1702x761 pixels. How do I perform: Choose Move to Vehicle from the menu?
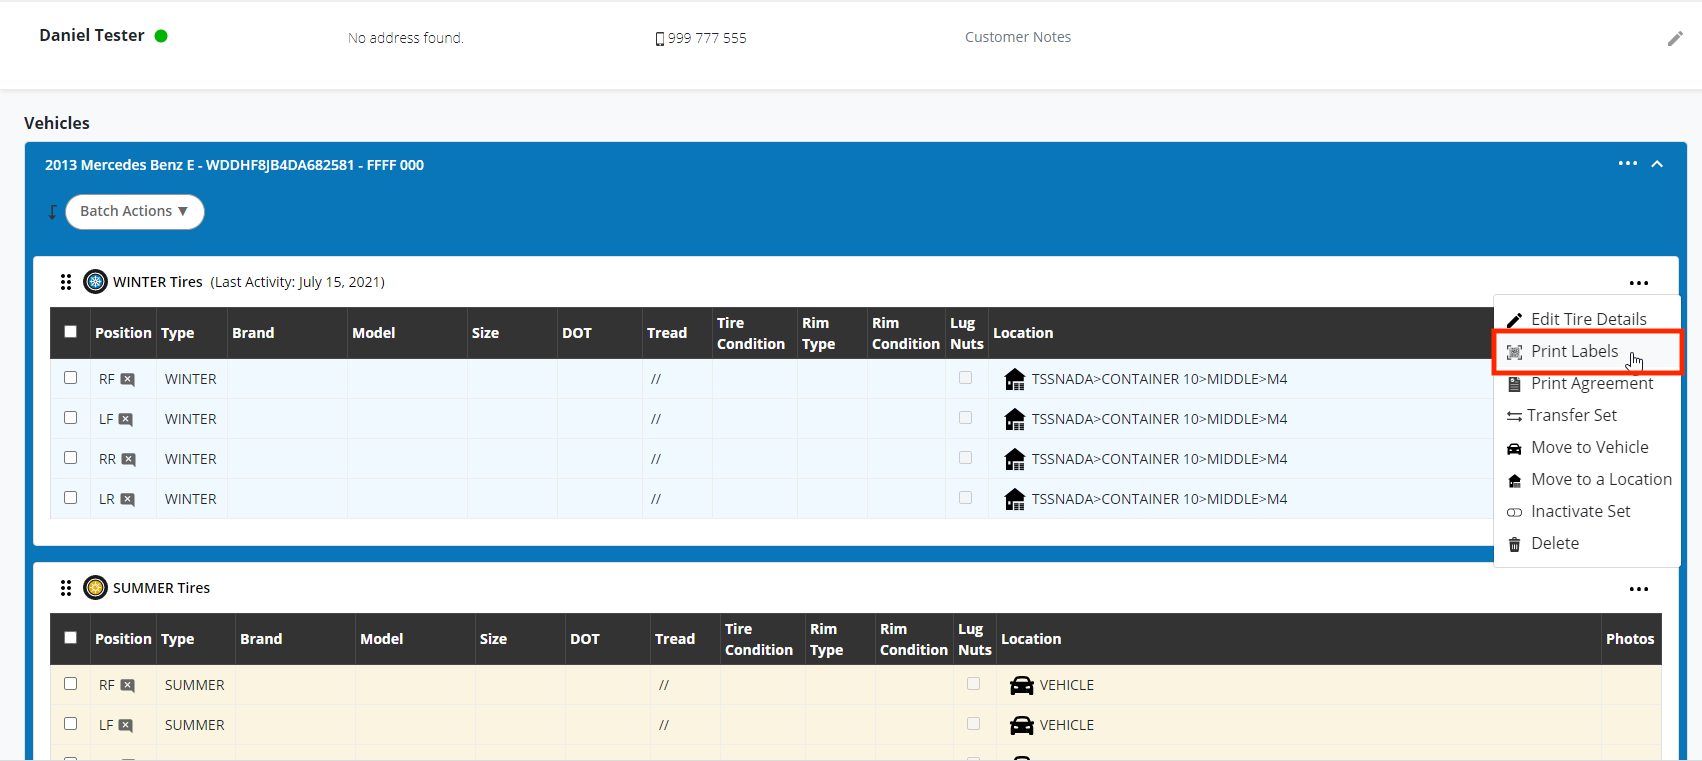point(1587,447)
